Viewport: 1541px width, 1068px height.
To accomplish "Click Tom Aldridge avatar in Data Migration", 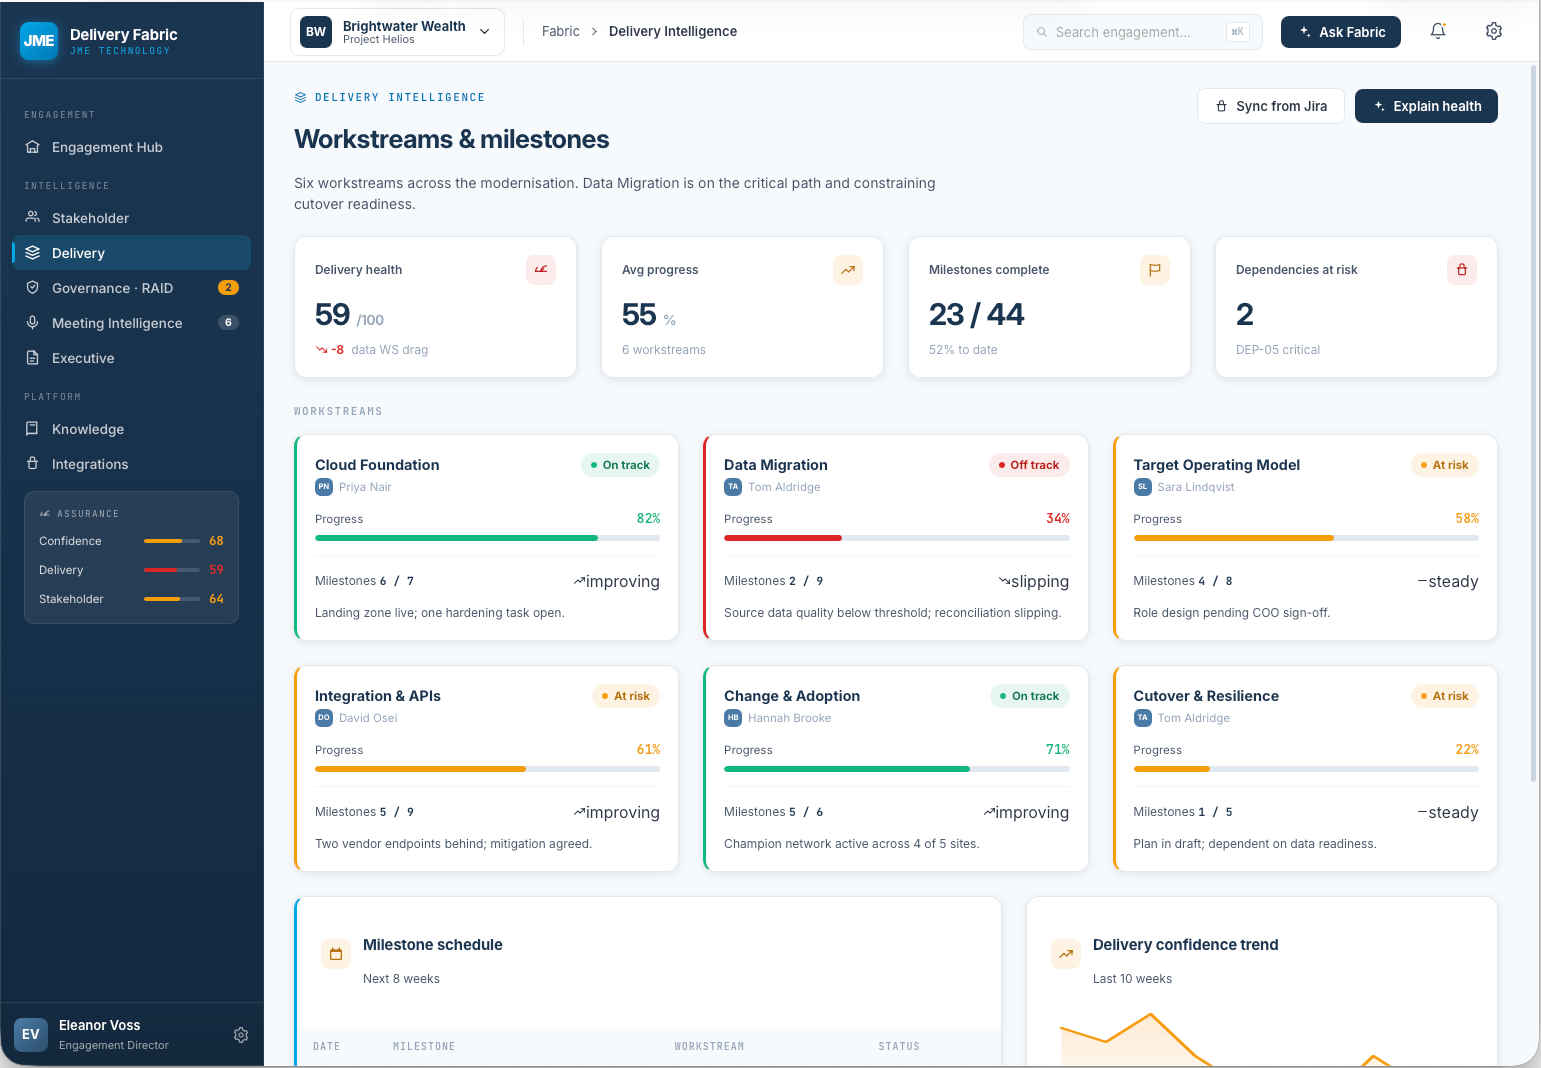I will click(733, 487).
